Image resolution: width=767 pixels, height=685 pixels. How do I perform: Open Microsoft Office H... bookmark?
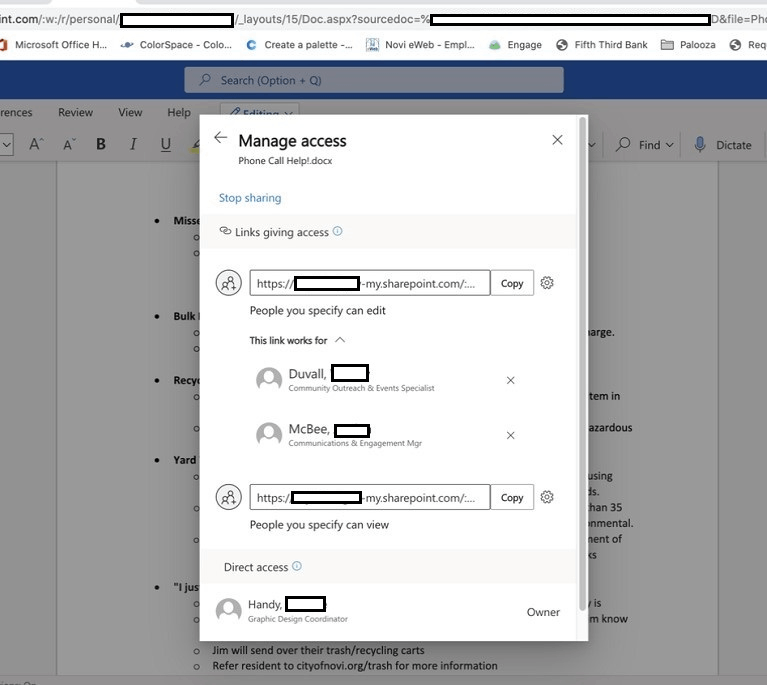(54, 45)
